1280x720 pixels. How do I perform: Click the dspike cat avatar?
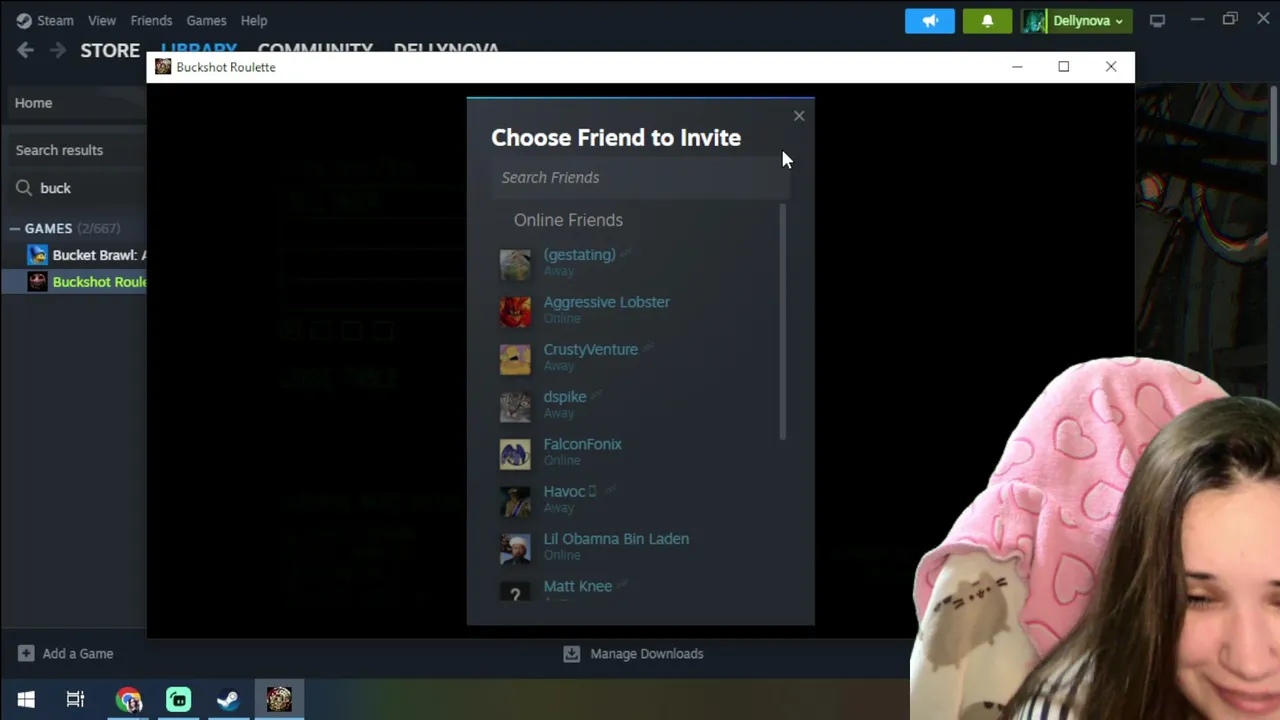click(x=515, y=406)
